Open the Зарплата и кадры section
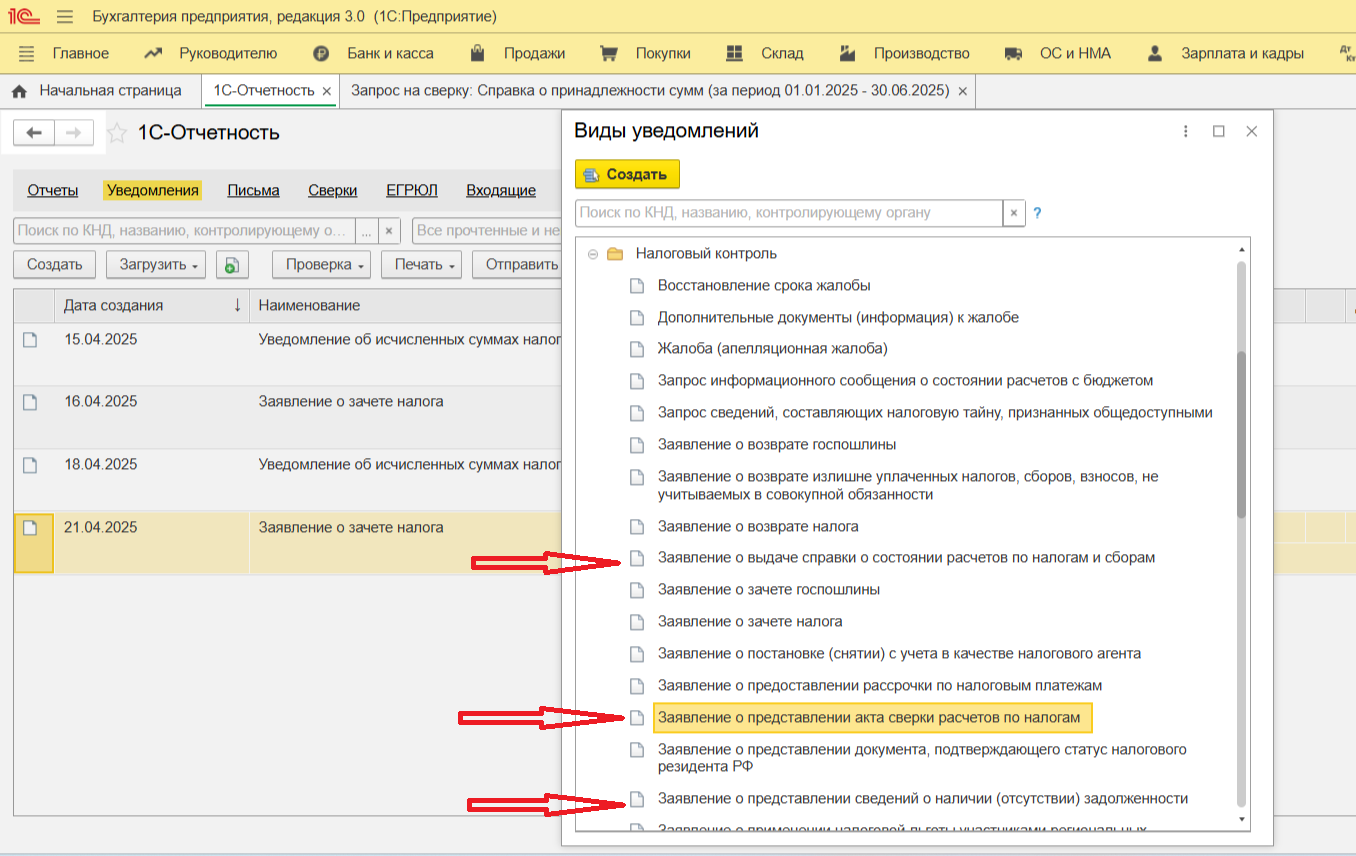 [1241, 53]
